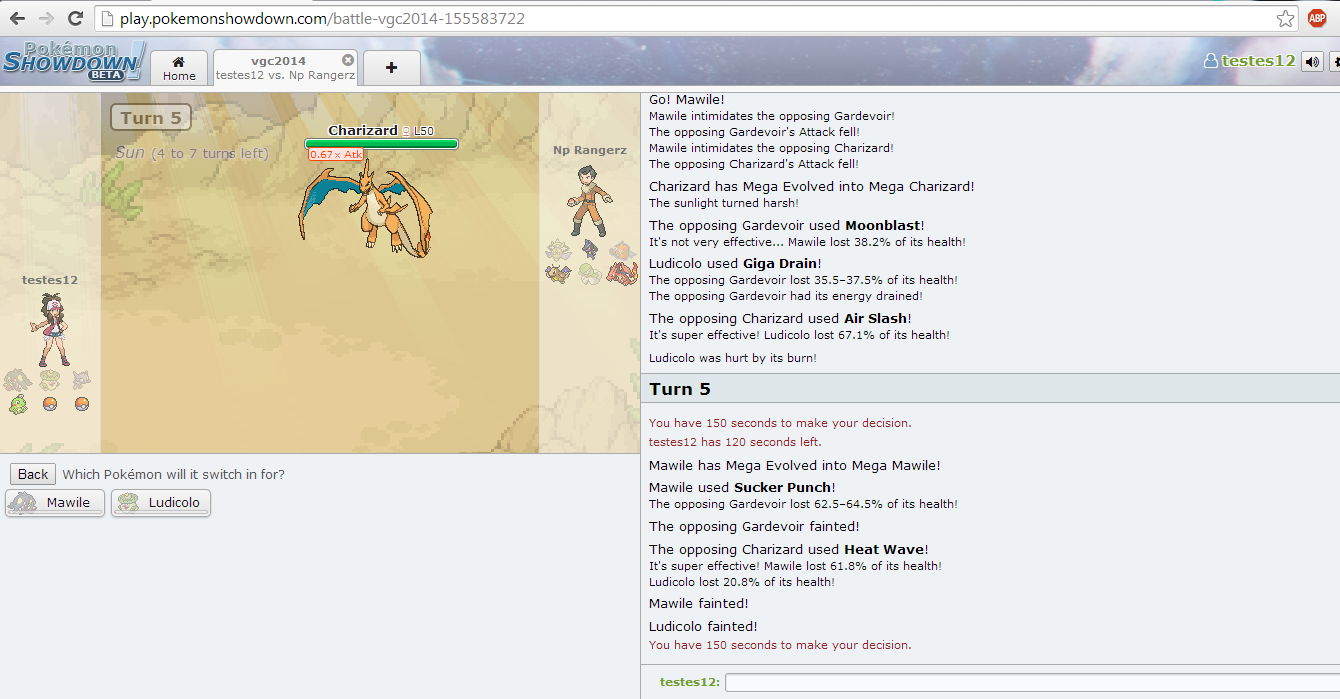Click the 0.67× Atk status label
This screenshot has height=699, width=1340.
(335, 155)
